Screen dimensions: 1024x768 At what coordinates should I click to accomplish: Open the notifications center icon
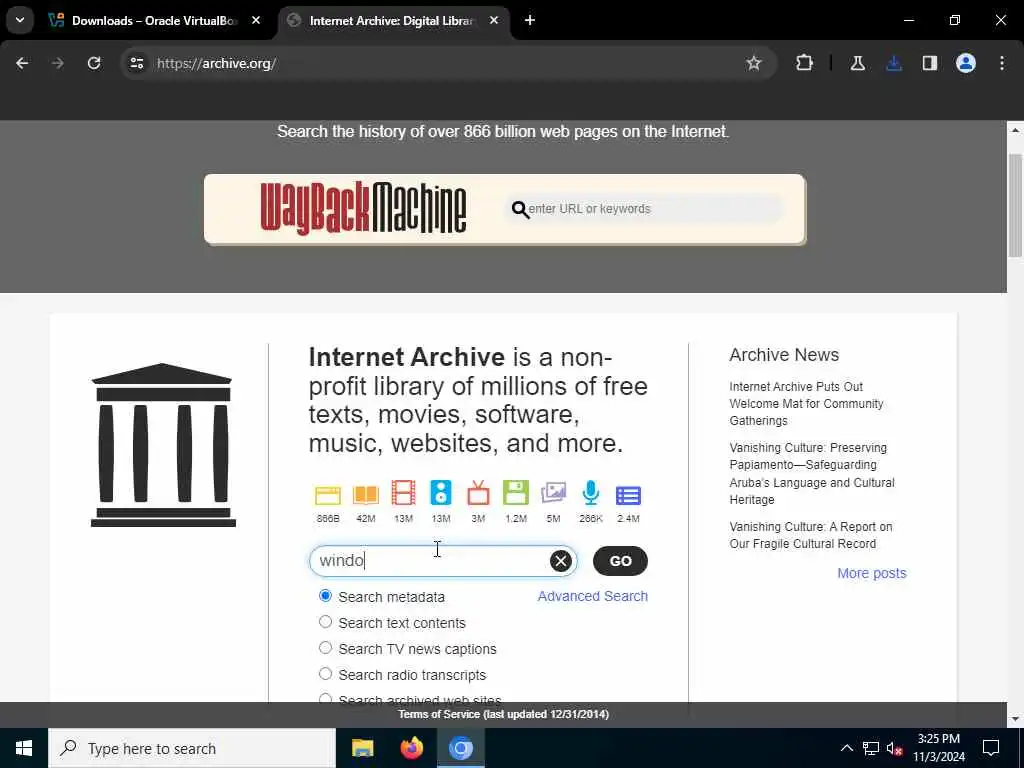click(x=991, y=748)
